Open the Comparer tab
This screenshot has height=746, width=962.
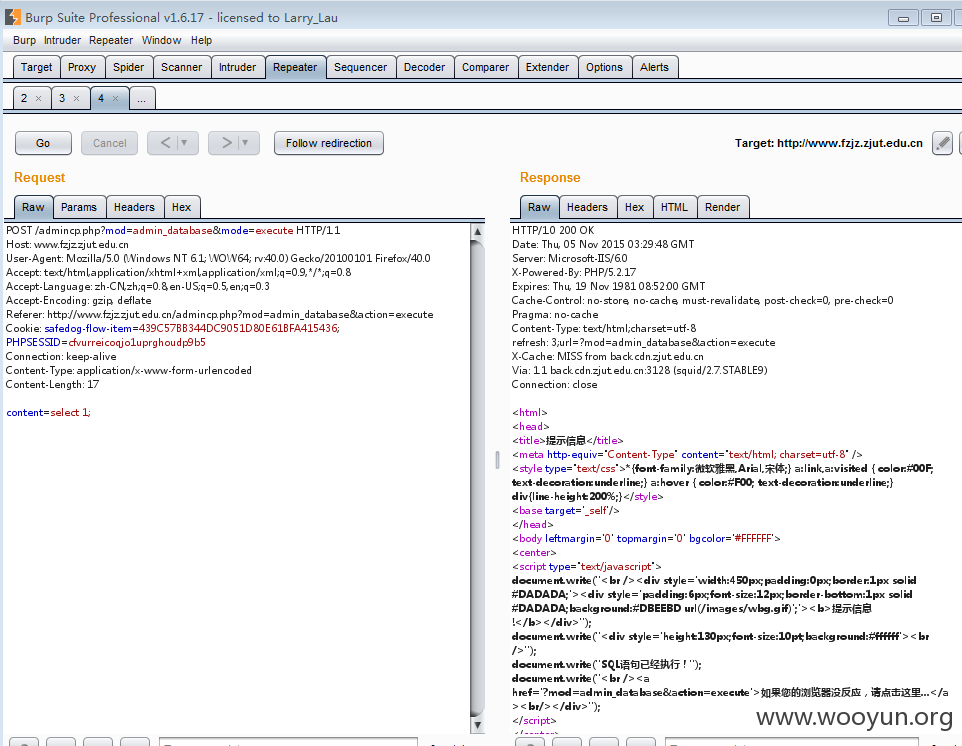[x=485, y=67]
